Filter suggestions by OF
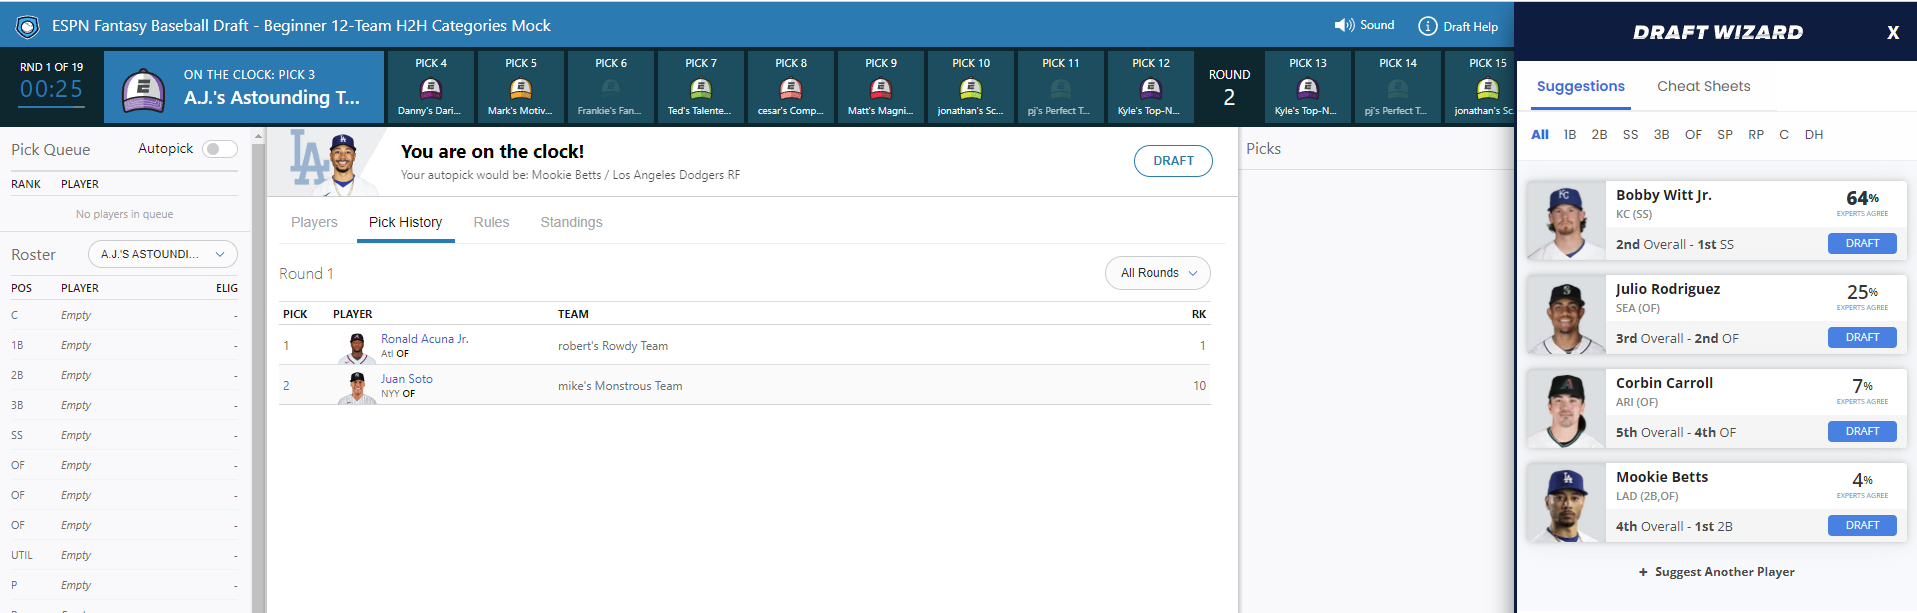1917x613 pixels. pyautogui.click(x=1693, y=134)
